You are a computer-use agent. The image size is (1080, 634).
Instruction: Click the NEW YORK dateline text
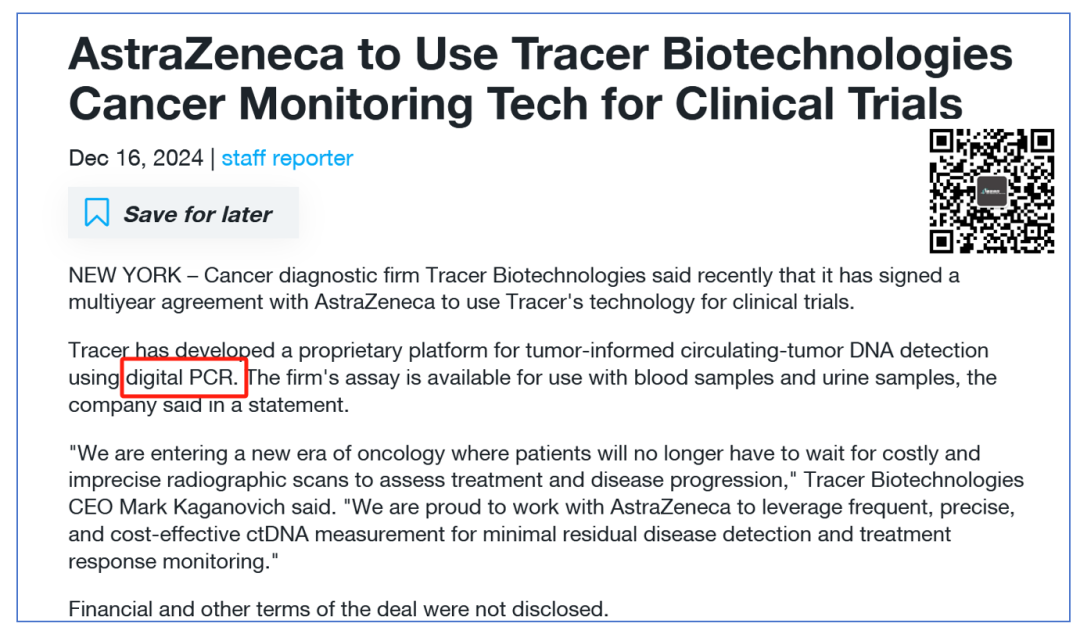(x=124, y=274)
